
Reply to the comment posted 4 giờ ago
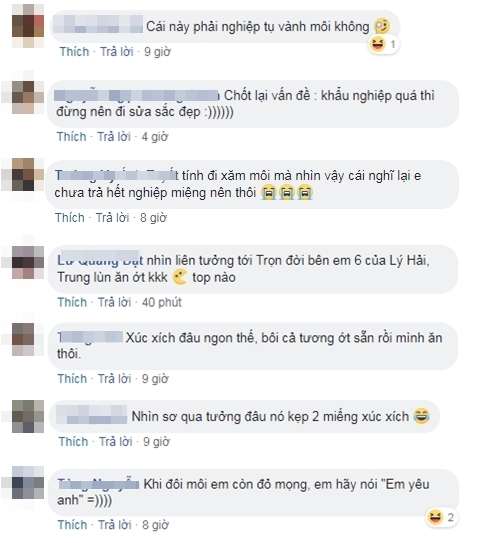click(114, 137)
